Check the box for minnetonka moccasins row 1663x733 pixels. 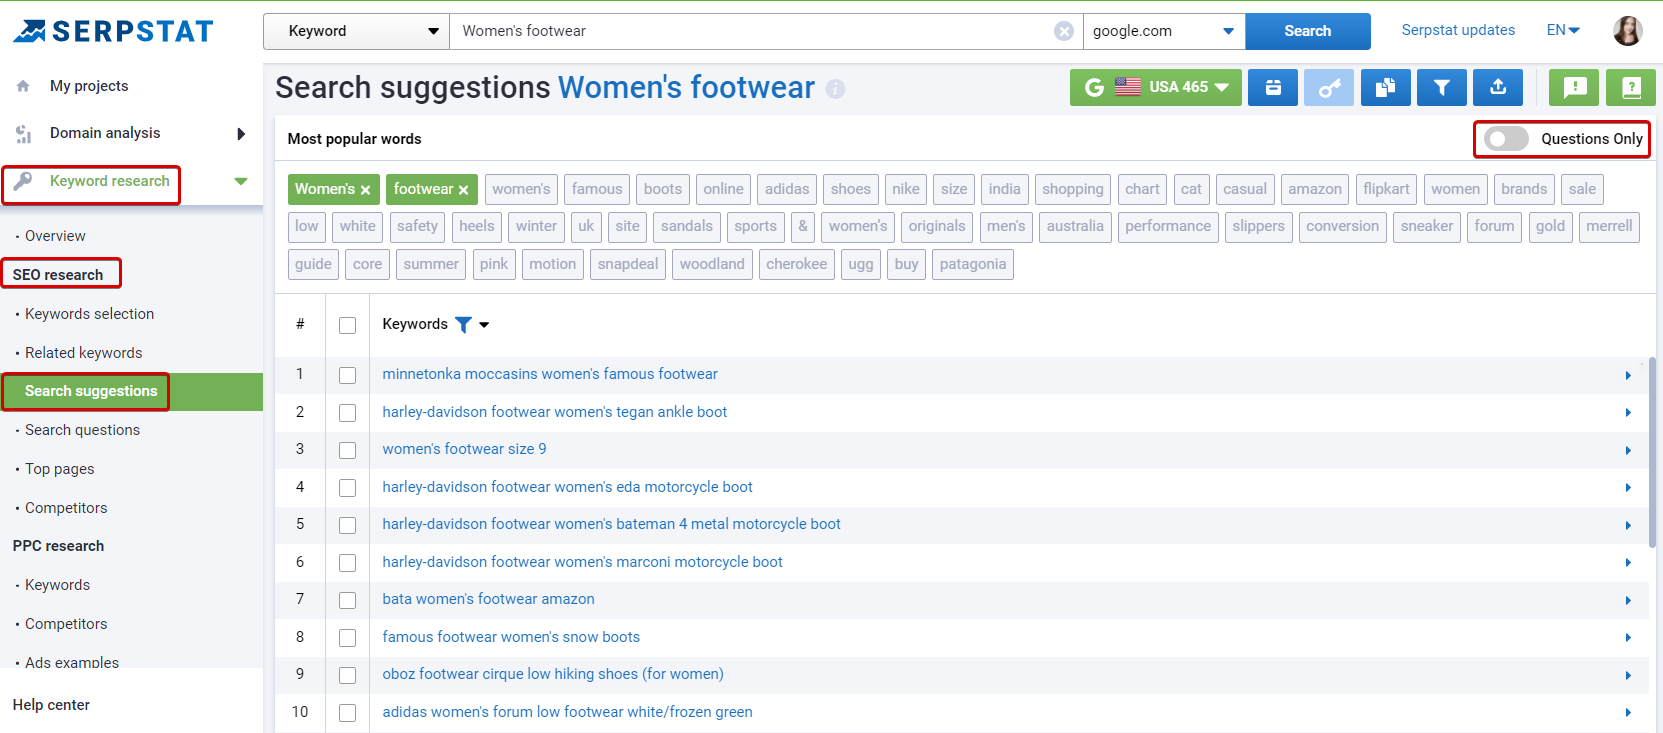pos(347,375)
